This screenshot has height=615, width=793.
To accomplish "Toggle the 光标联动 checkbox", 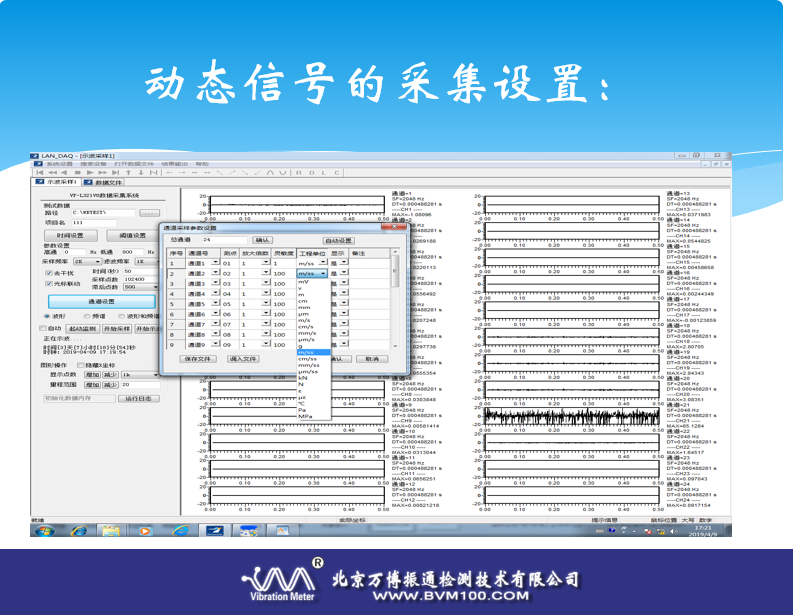I will point(47,283).
